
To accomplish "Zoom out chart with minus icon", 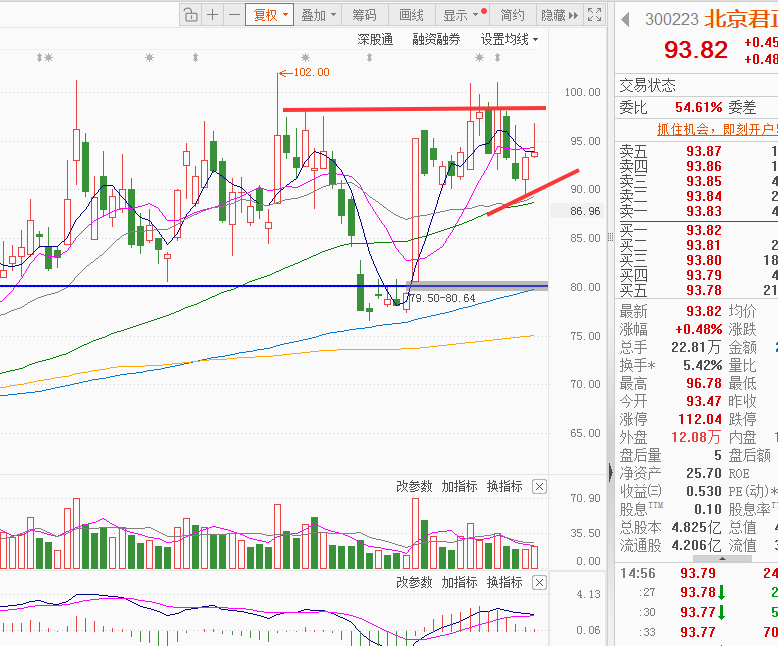I will pyautogui.click(x=234, y=15).
